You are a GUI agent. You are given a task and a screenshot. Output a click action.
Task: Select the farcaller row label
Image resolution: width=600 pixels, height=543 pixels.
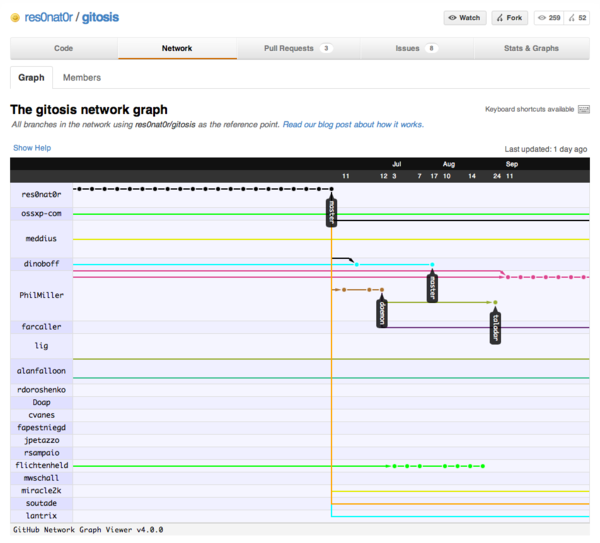point(41,327)
